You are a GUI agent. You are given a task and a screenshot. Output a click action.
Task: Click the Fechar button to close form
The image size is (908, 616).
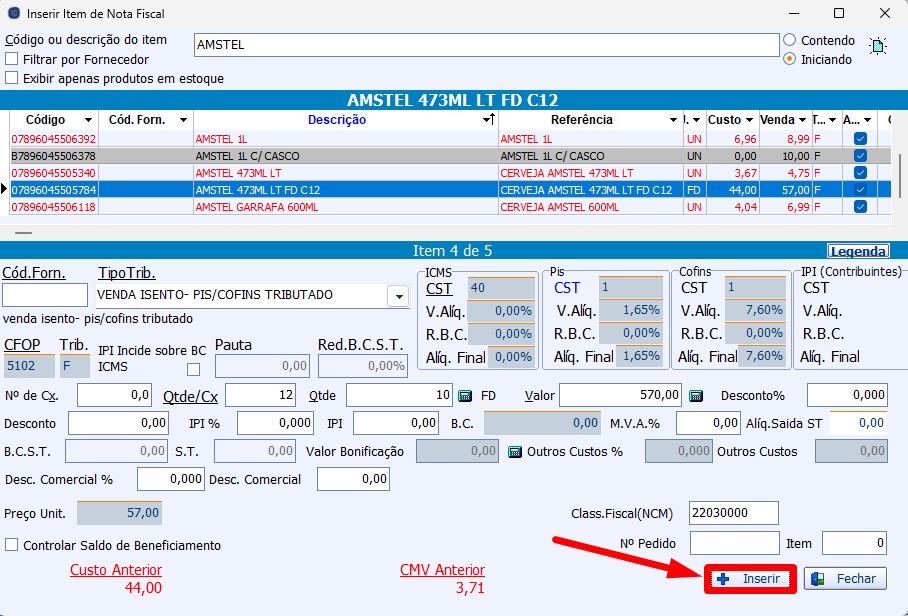[x=845, y=579]
